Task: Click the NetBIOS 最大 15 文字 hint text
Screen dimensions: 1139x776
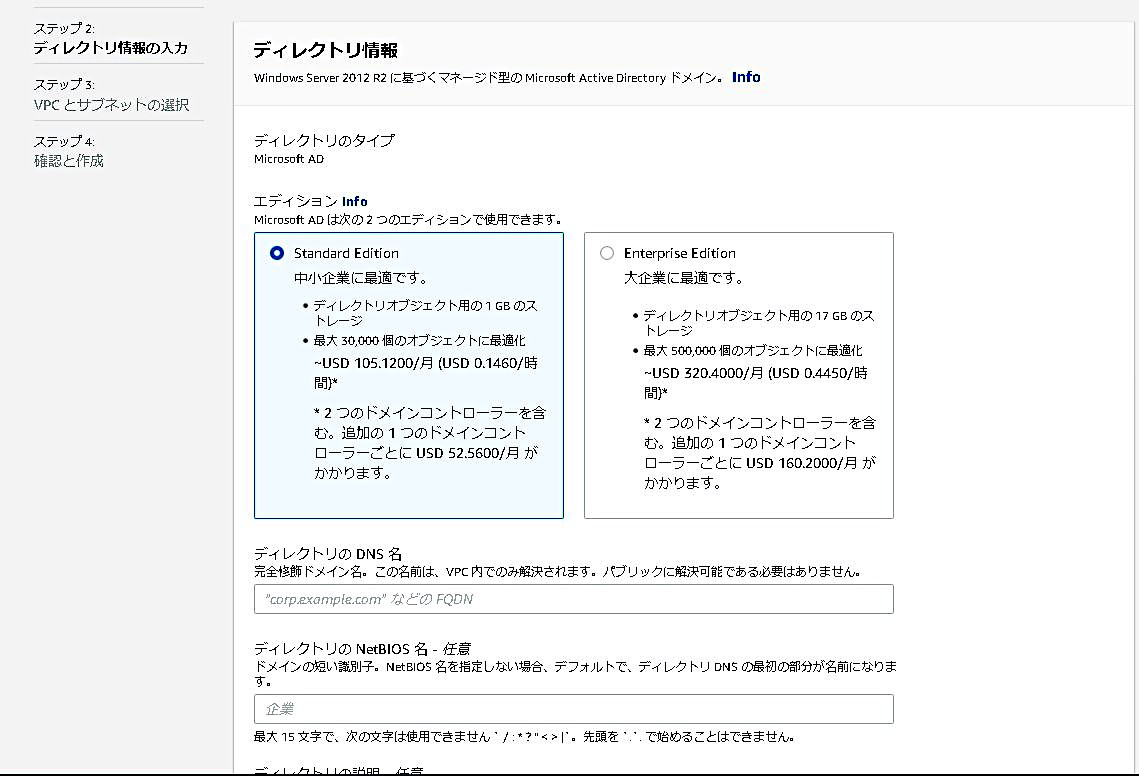Action: pos(524,737)
